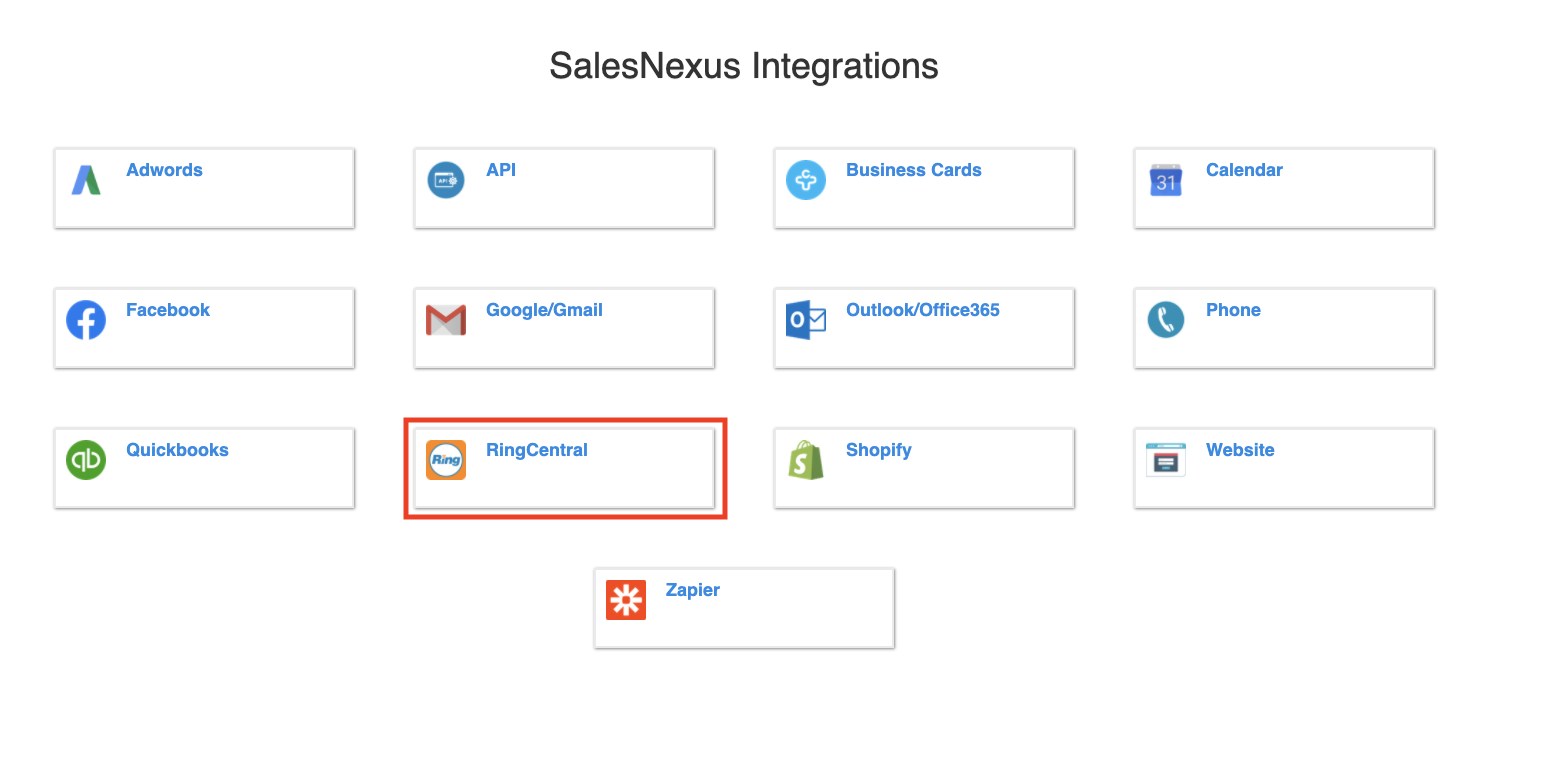Follow the Outlook/Office365 text link
Image resolution: width=1548 pixels, height=770 pixels.
click(922, 310)
